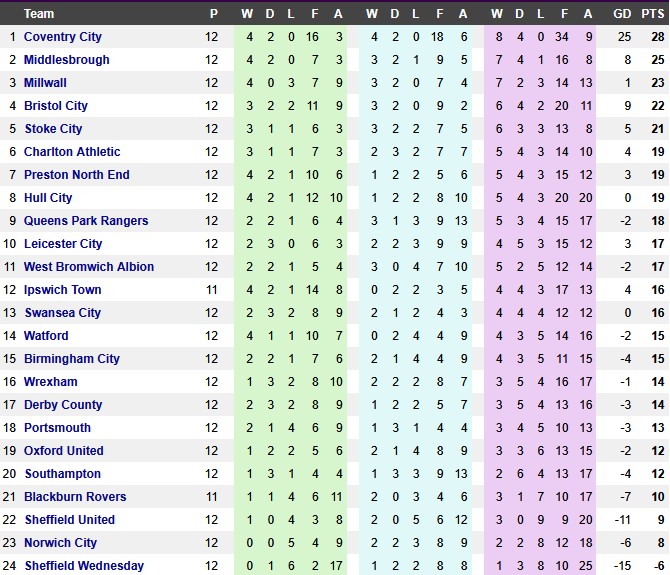
Task: Click the Leicester City link
Action: 63,244
